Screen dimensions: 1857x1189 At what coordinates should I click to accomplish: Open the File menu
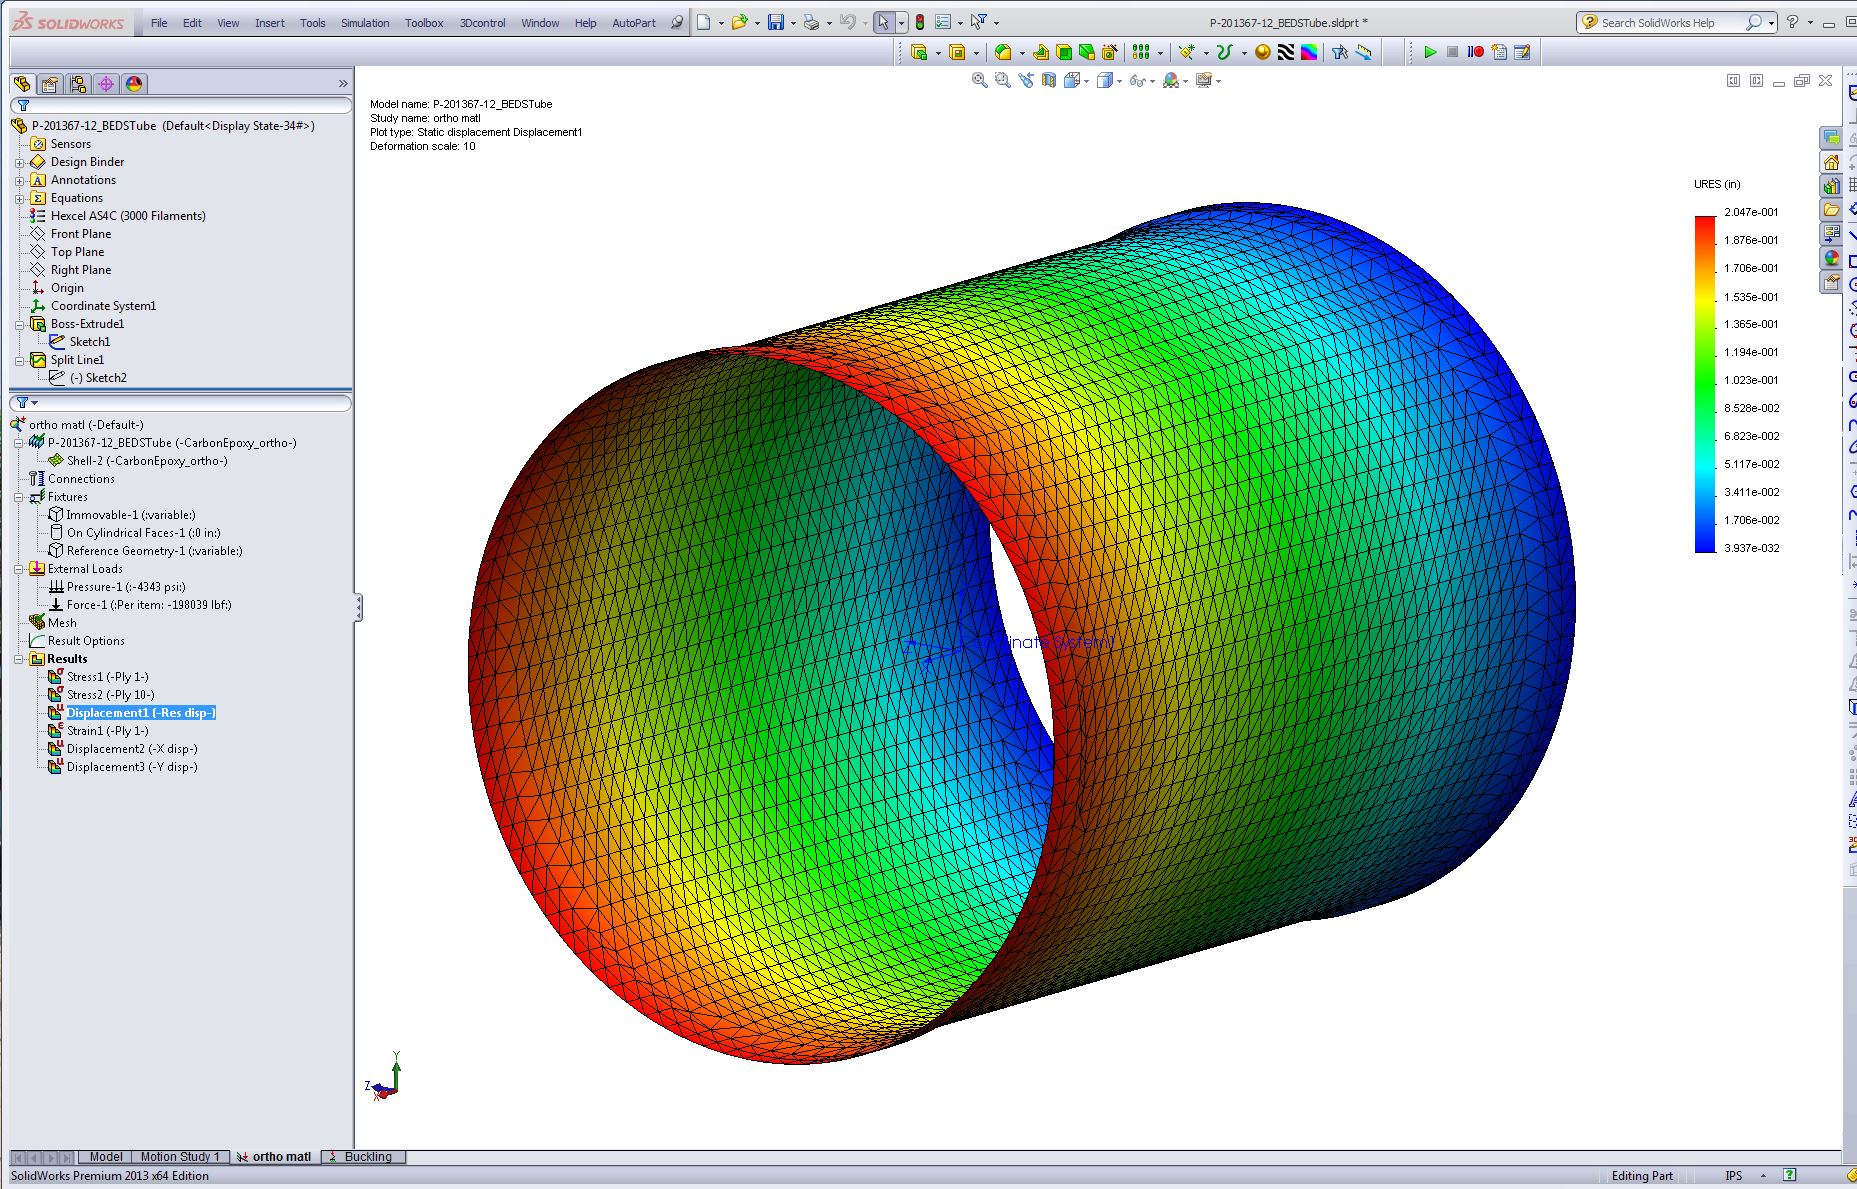tap(159, 23)
